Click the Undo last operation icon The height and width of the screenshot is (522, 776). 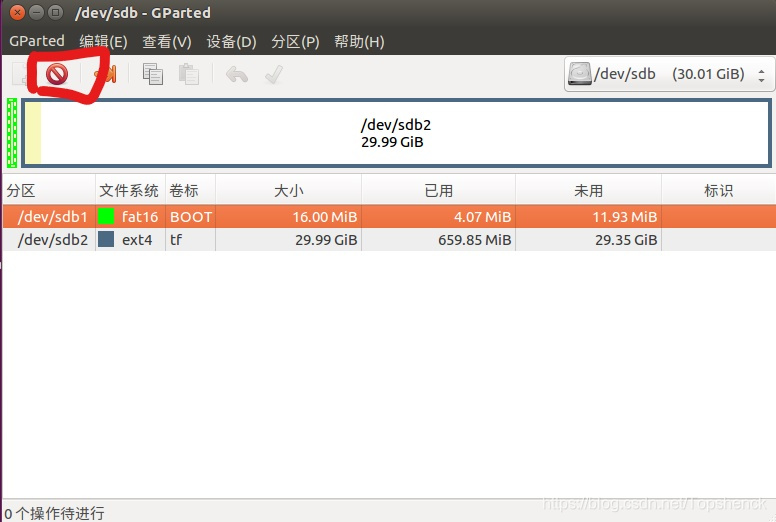(x=237, y=75)
